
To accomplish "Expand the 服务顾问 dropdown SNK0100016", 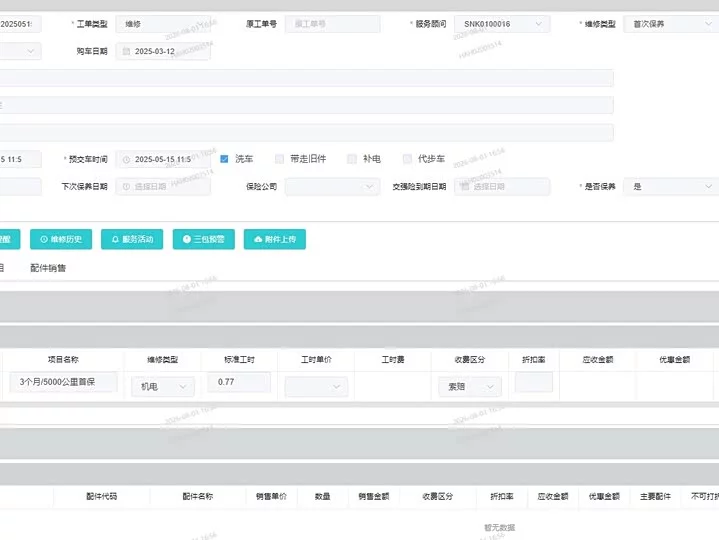I will click(x=502, y=24).
